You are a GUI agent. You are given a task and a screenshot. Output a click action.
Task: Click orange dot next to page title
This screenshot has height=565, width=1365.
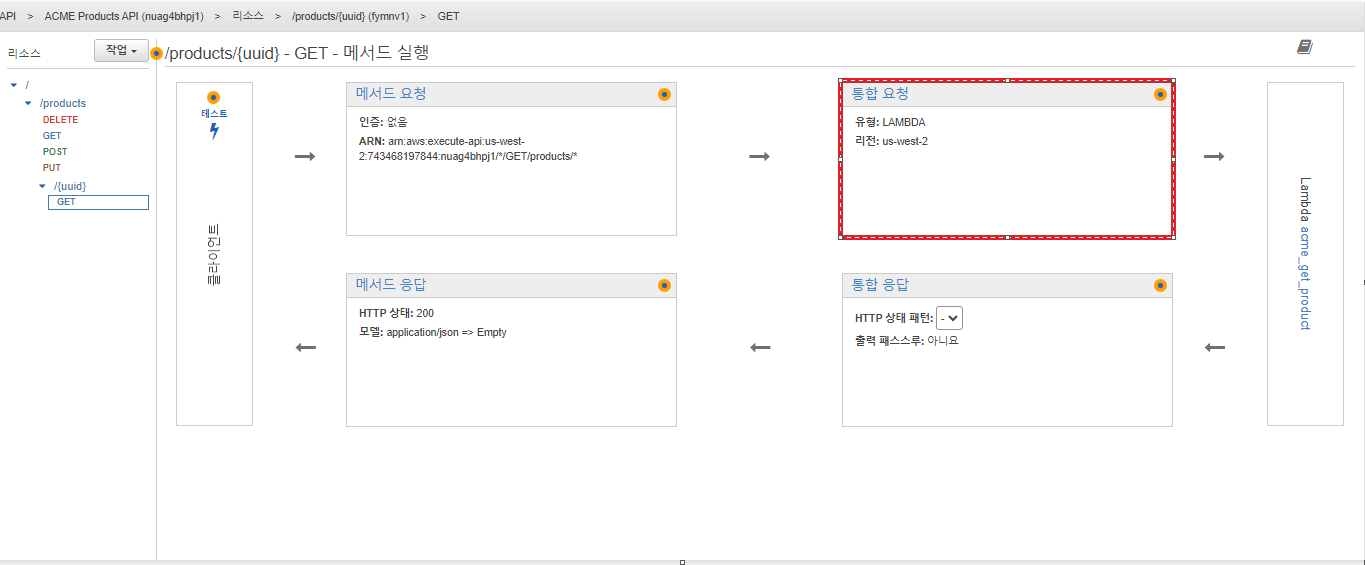(156, 53)
